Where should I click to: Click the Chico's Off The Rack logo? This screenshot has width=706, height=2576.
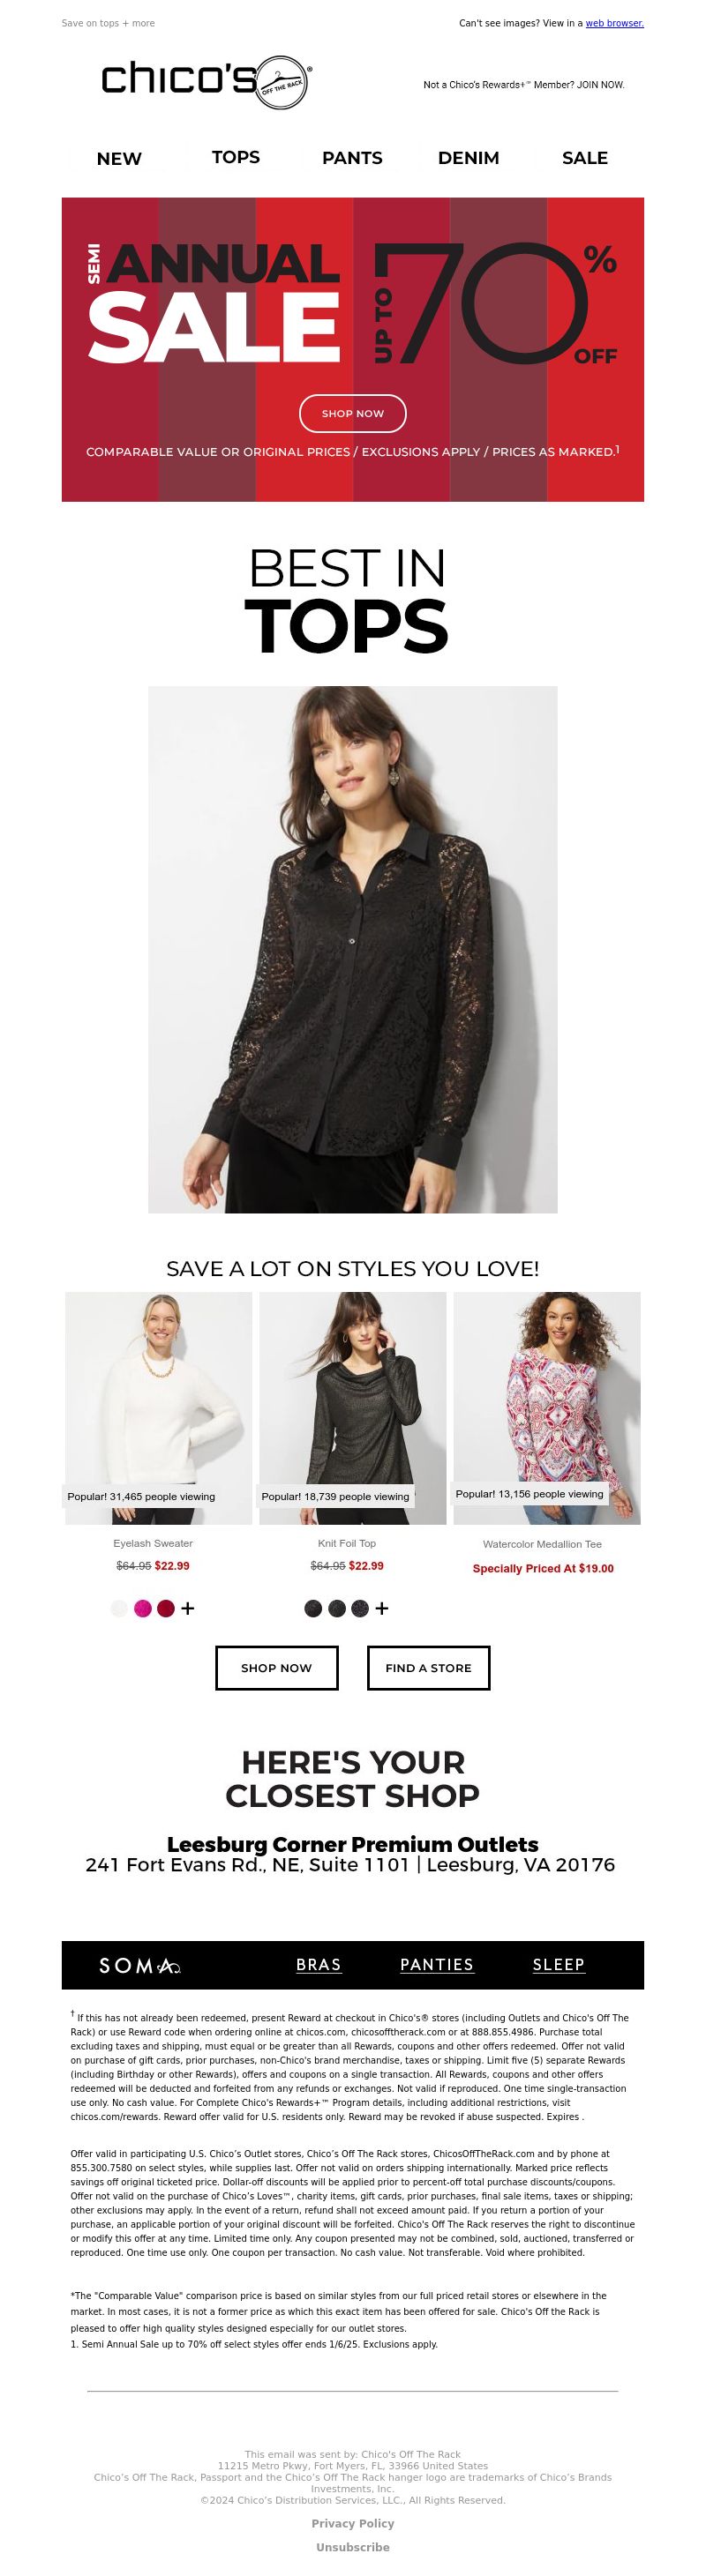pyautogui.click(x=206, y=81)
